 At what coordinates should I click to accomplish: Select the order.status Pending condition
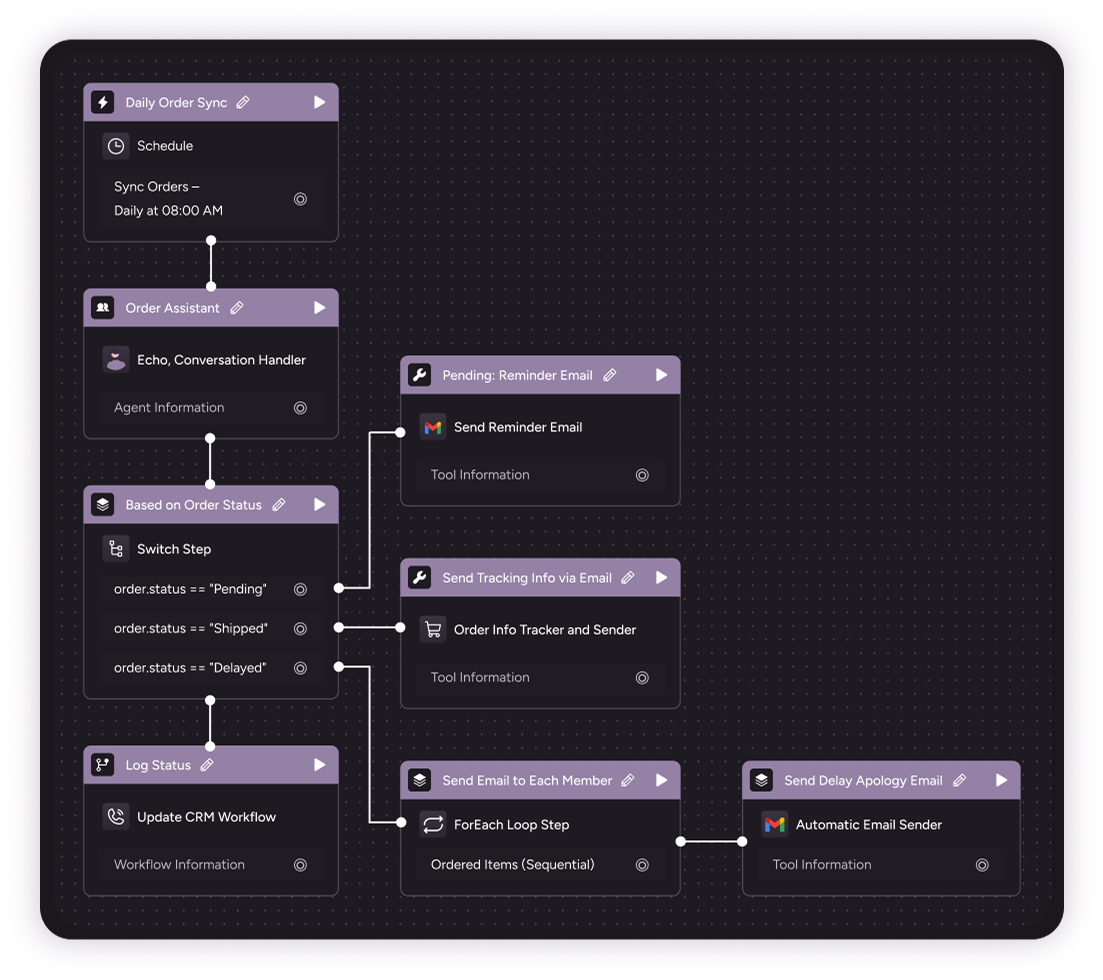point(190,589)
